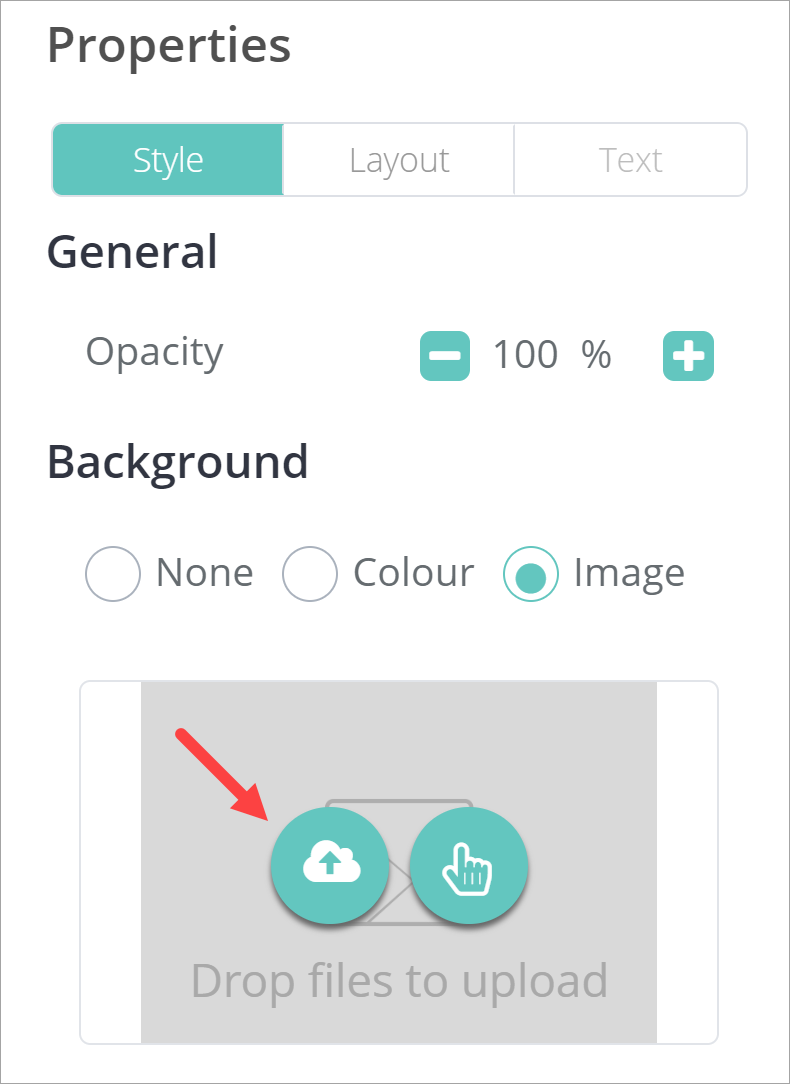Select the None background radio button

[112, 574]
